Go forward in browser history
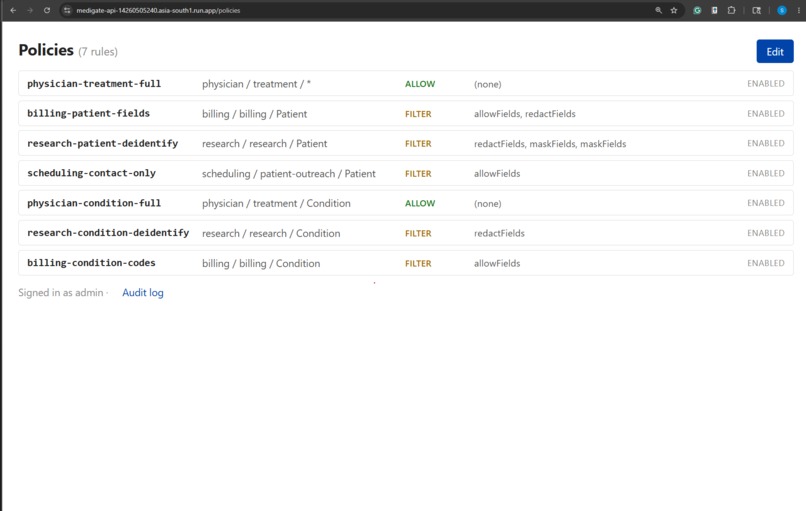Screen dimensions: 806x511 tap(30, 10)
